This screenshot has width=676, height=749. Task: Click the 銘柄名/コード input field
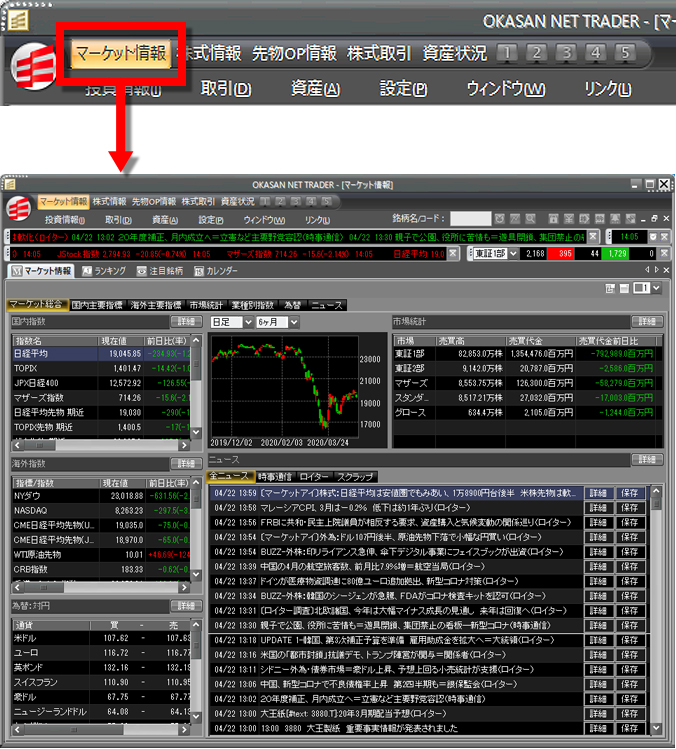[470, 219]
